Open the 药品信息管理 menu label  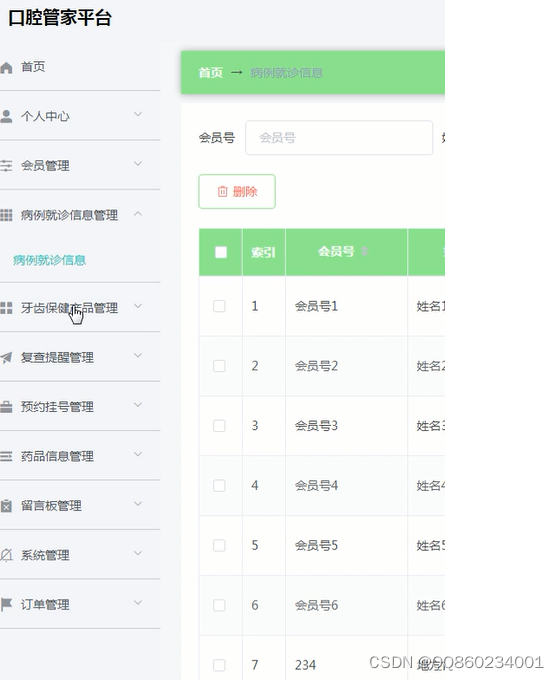tap(57, 456)
